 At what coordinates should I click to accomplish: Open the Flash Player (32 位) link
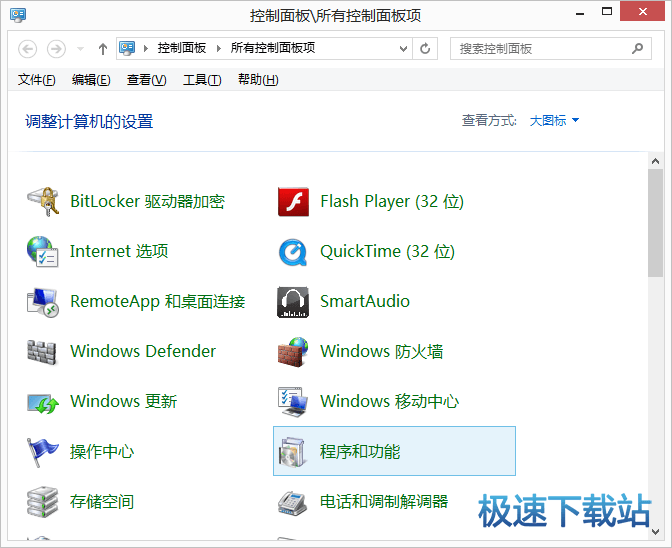tap(392, 201)
